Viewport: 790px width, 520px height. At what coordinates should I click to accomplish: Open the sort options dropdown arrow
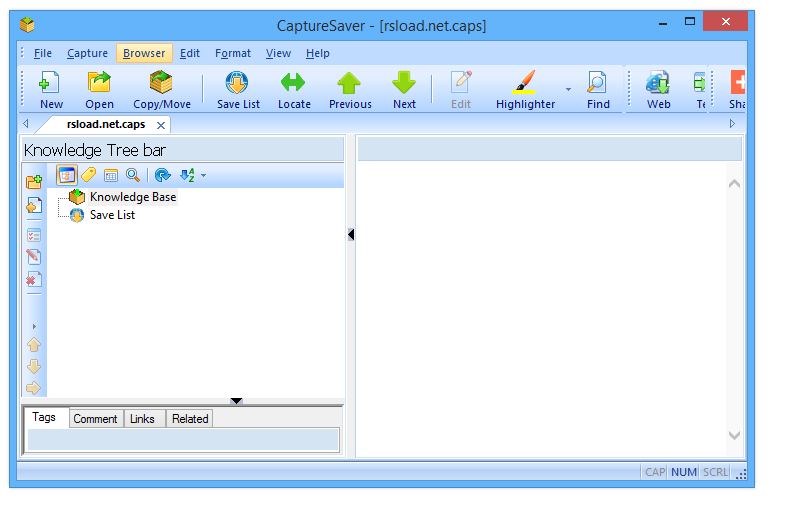pos(204,175)
